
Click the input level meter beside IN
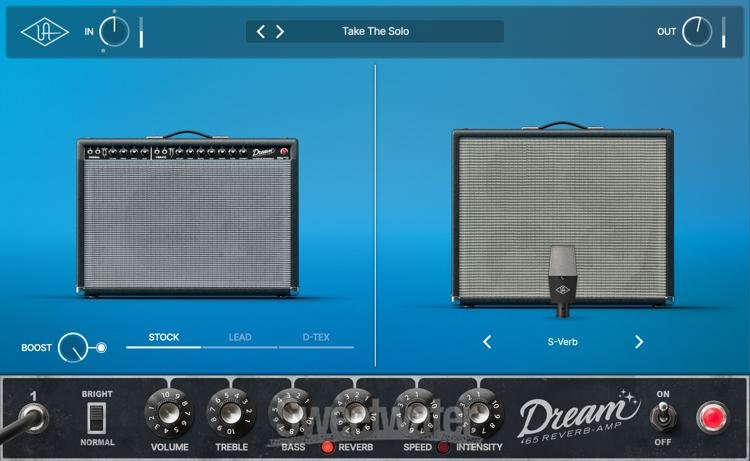click(x=141, y=32)
